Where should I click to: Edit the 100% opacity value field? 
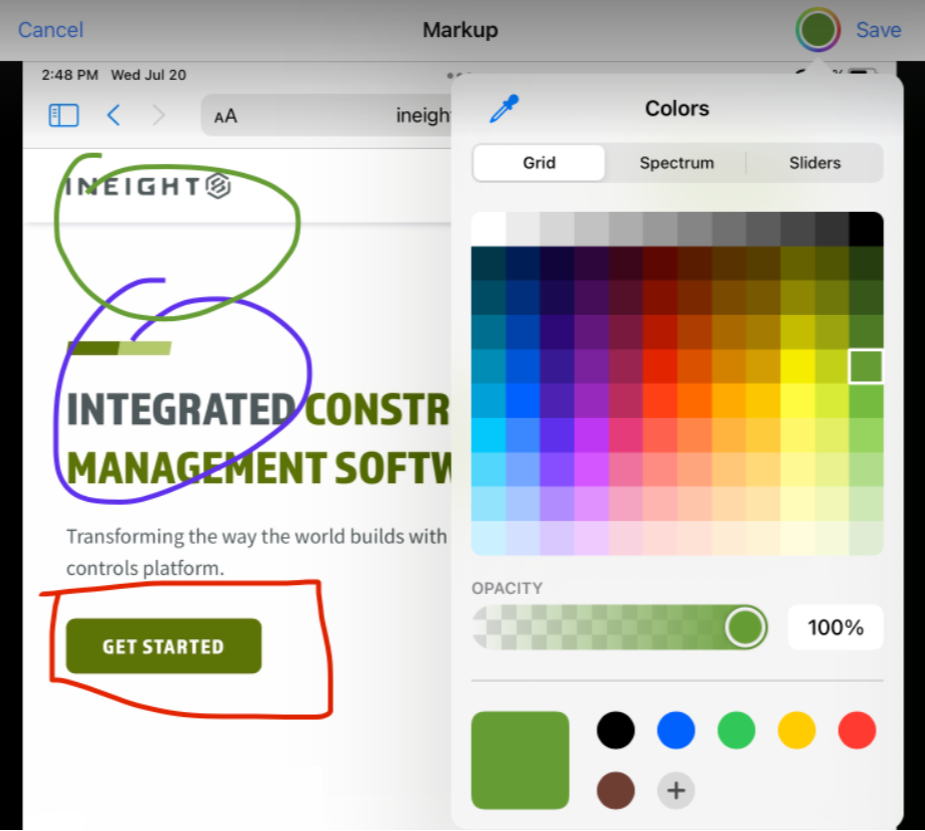(835, 627)
